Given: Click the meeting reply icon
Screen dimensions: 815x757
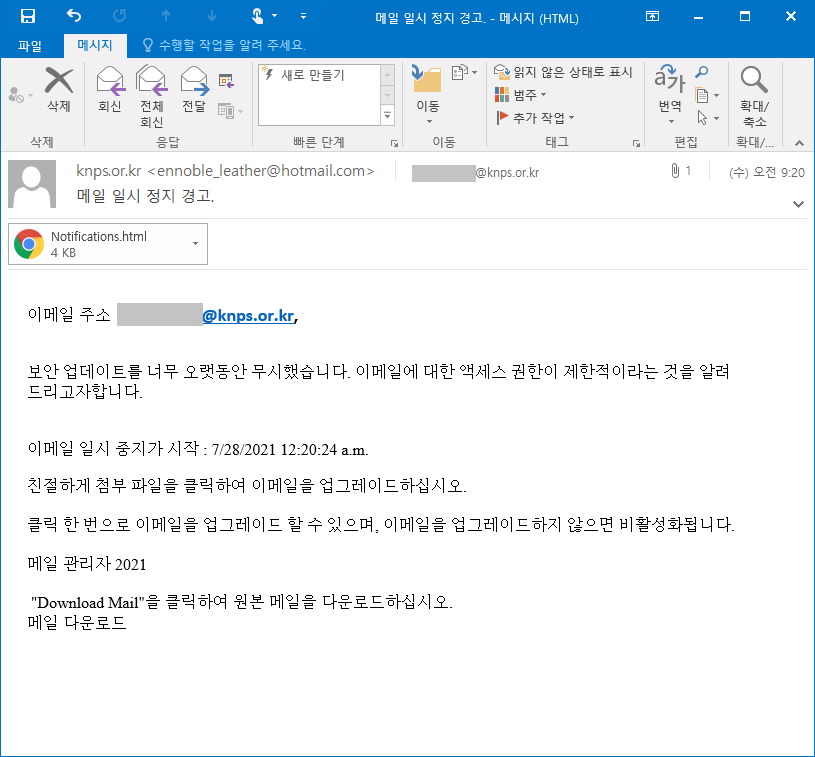Looking at the screenshot, I should pos(226,81).
